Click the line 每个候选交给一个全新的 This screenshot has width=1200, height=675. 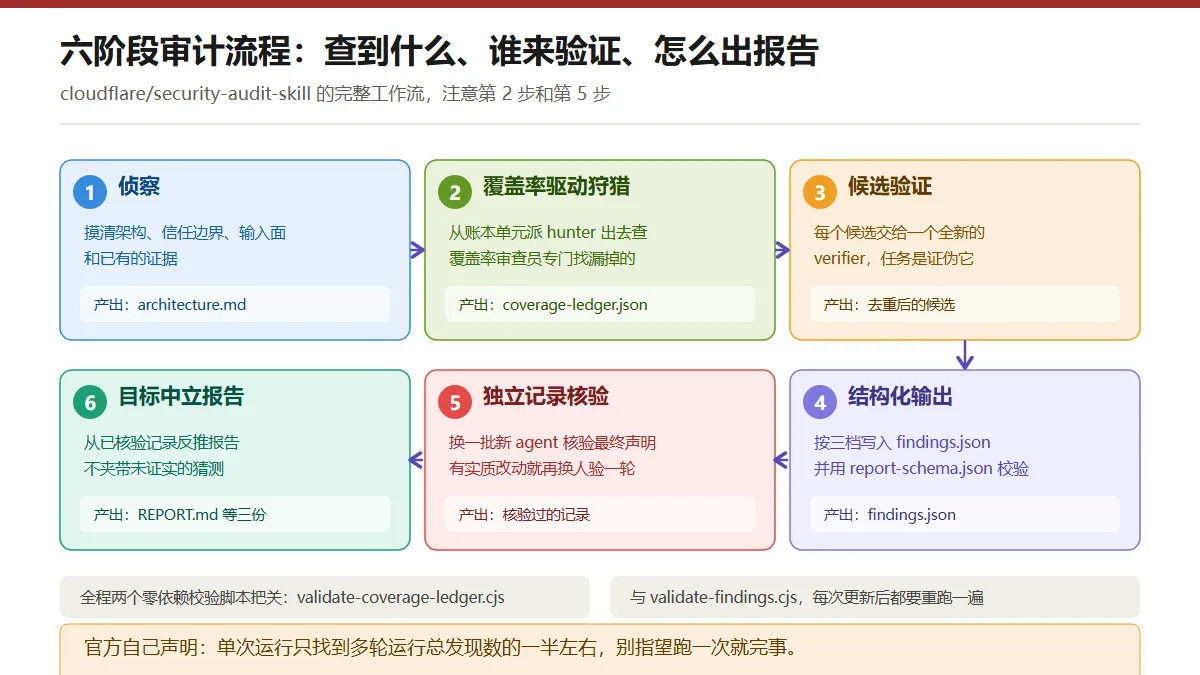tap(899, 233)
